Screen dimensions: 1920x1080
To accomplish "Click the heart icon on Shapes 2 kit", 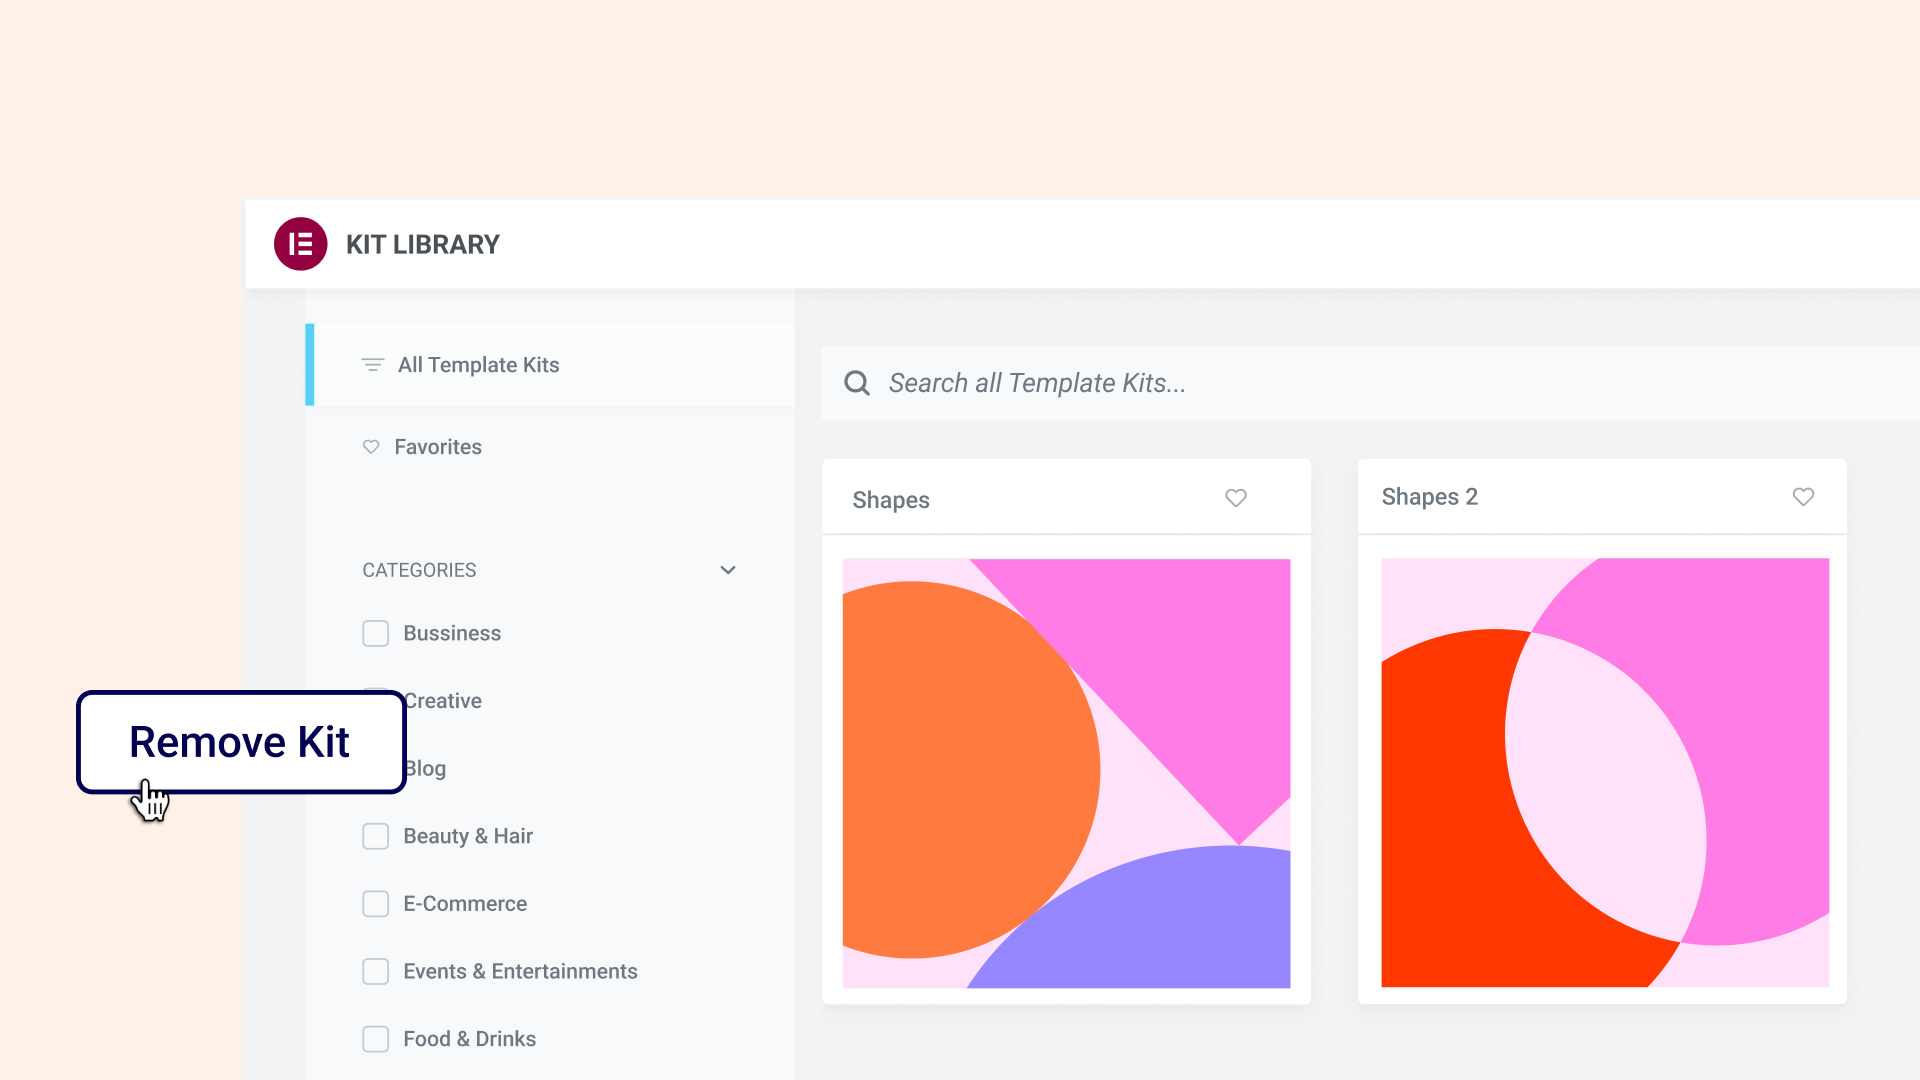I will click(x=1804, y=497).
